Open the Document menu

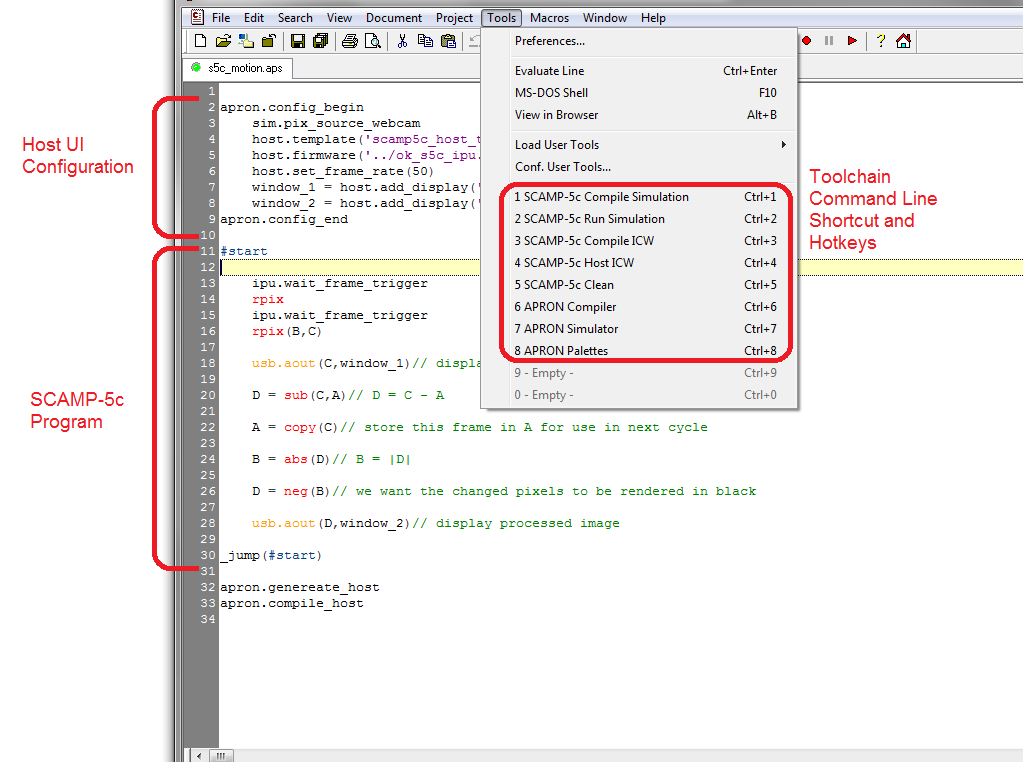click(393, 18)
